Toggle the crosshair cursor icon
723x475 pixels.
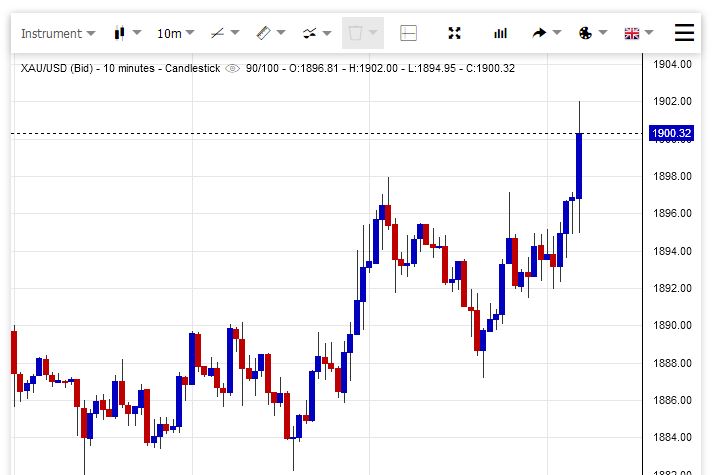coord(409,33)
